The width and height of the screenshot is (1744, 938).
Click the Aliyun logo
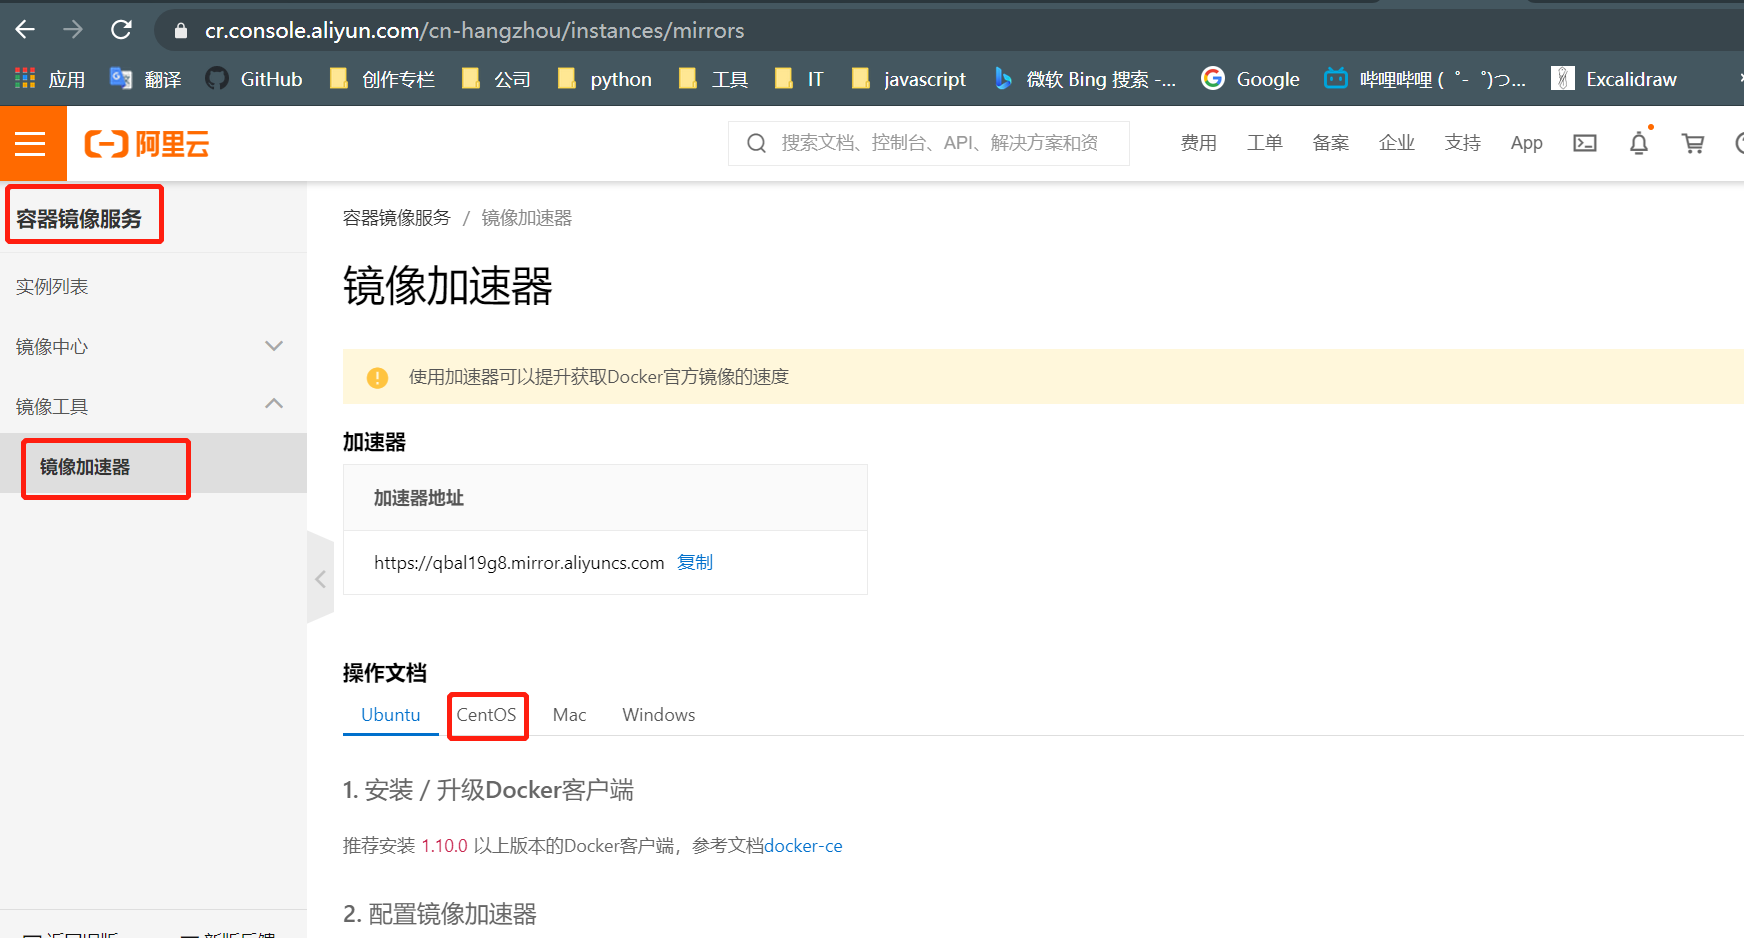click(x=147, y=144)
